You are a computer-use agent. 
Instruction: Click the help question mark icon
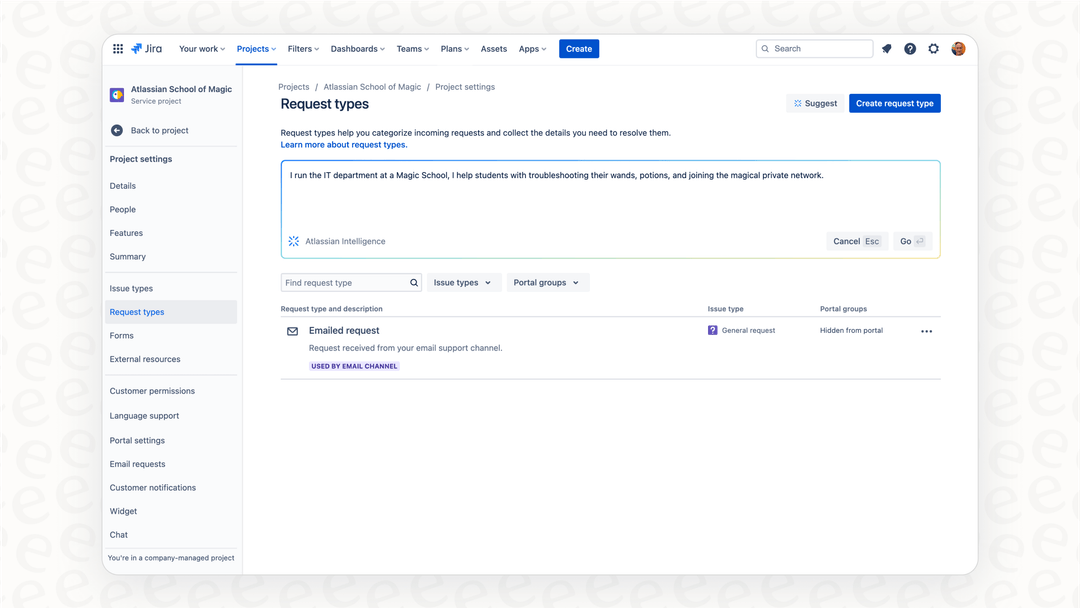(910, 48)
